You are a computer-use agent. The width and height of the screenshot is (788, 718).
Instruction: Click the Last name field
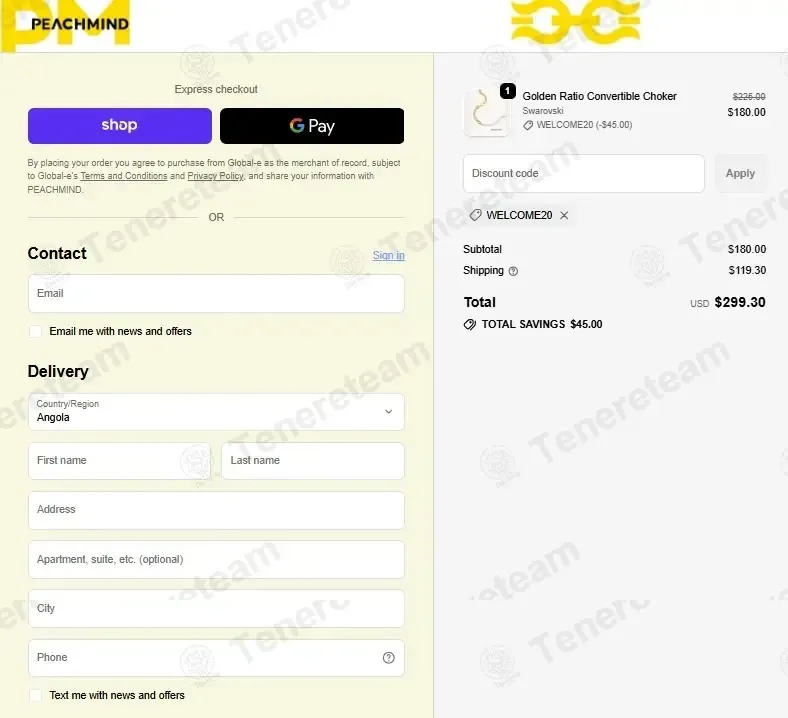point(313,461)
